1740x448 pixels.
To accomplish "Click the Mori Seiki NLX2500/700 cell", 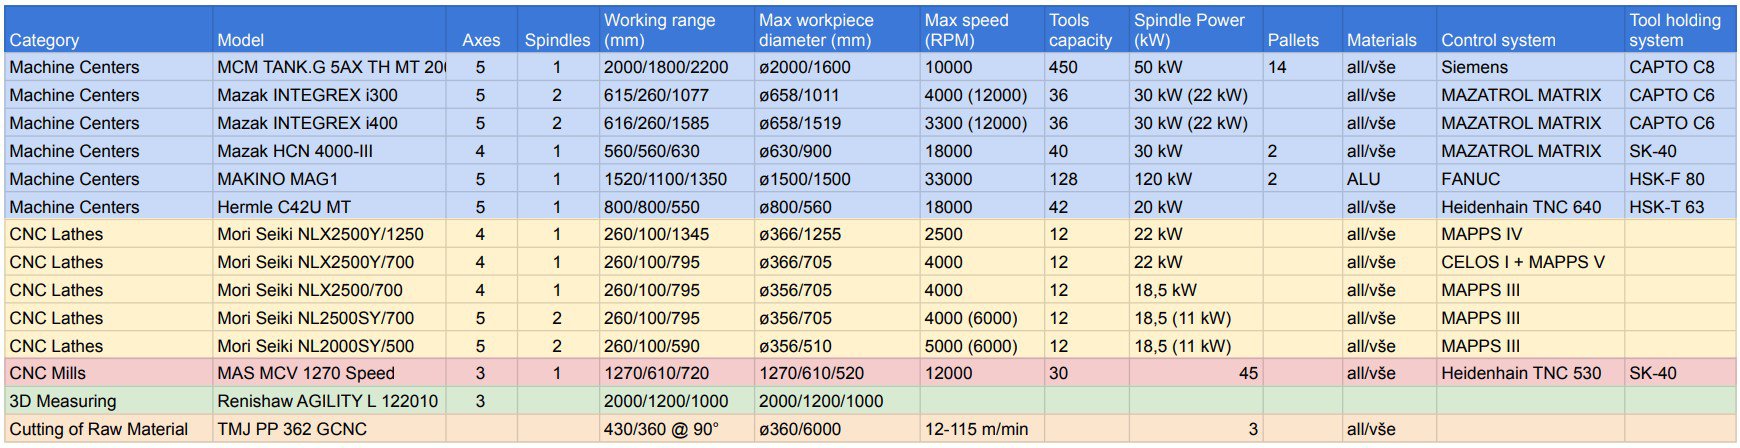I will [x=329, y=290].
